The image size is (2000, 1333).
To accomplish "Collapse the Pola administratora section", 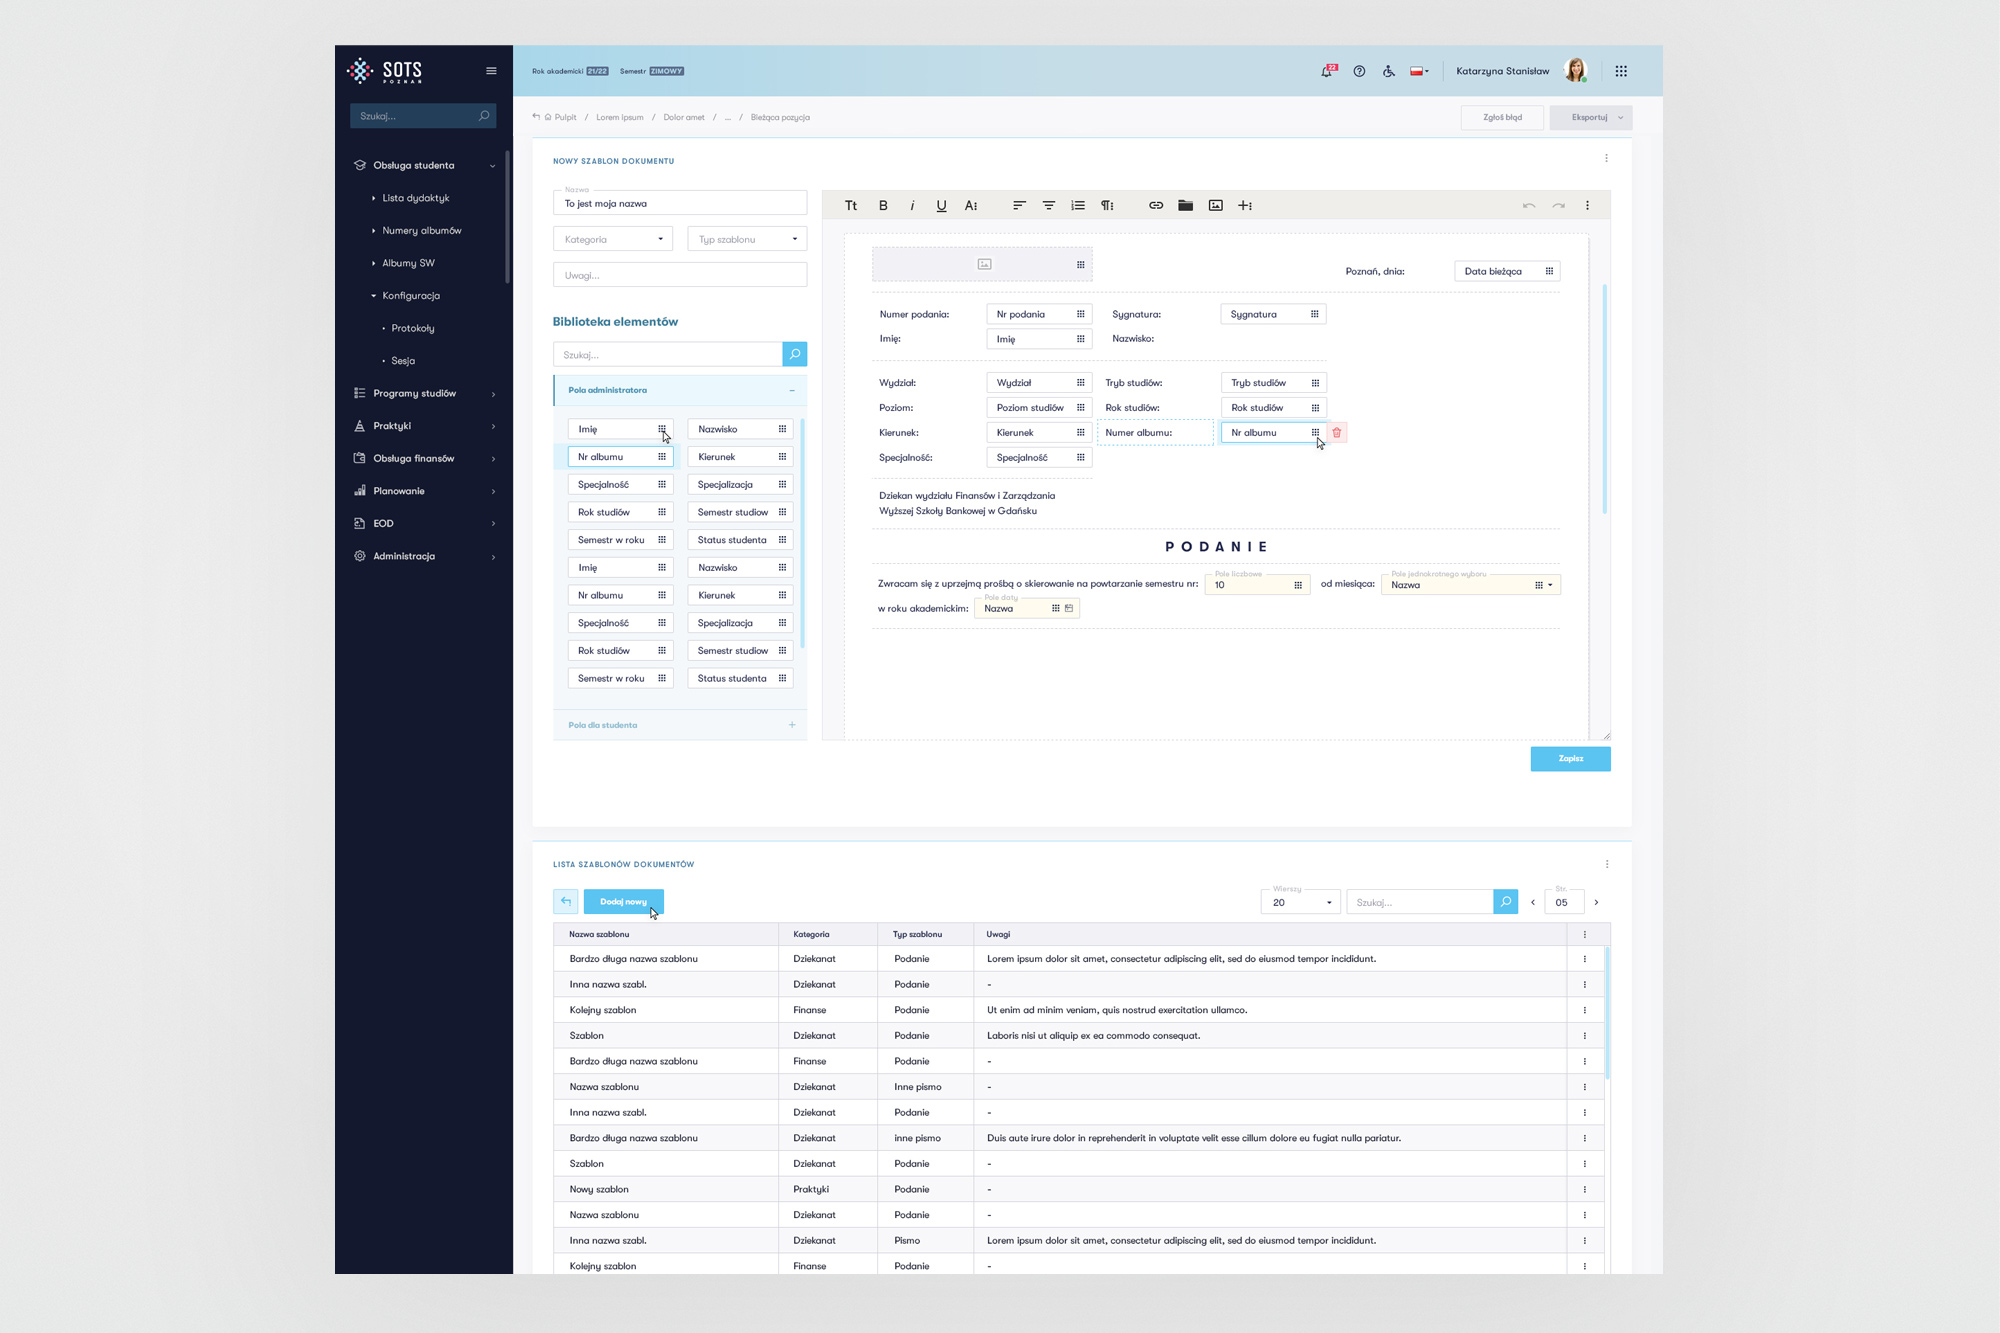I will 792,391.
